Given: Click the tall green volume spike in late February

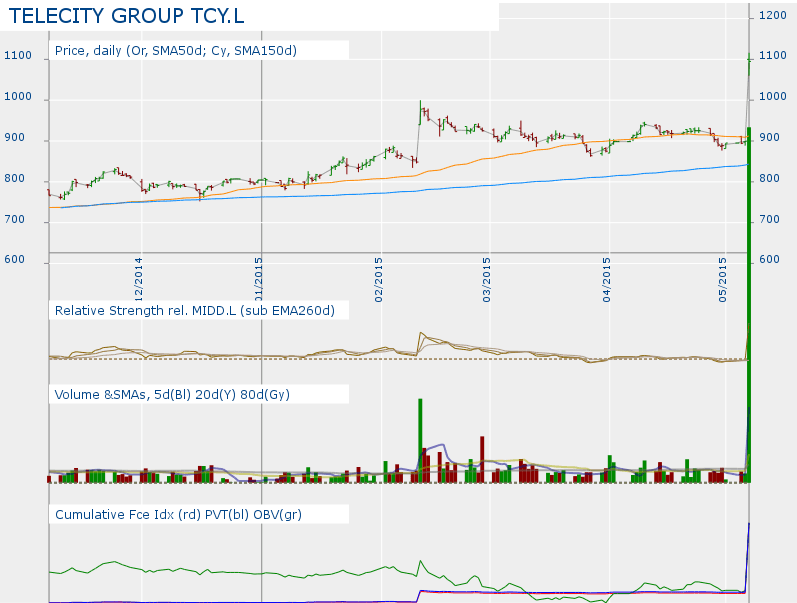Looking at the screenshot, I should [x=420, y=440].
